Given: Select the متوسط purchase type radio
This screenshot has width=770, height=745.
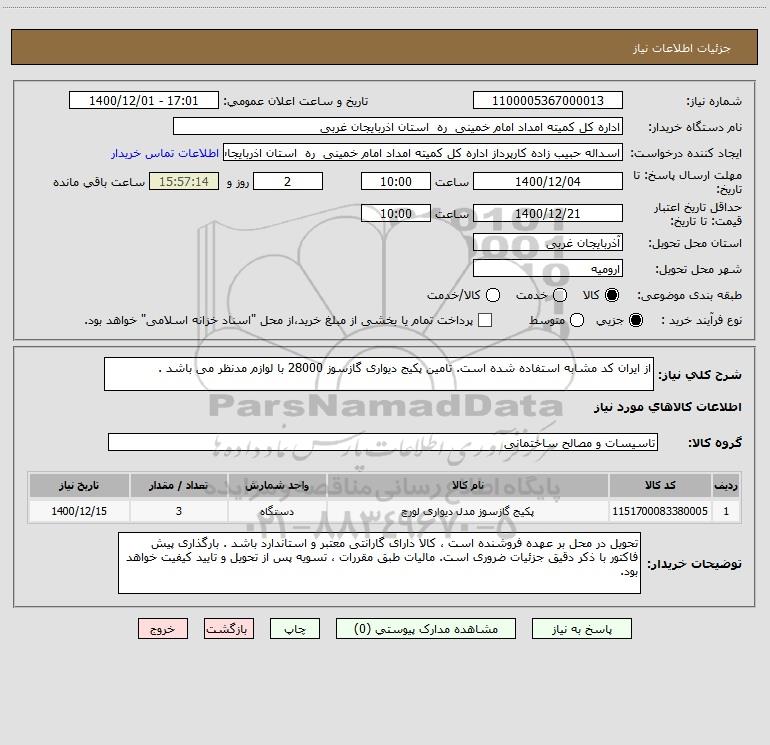Looking at the screenshot, I should [577, 320].
